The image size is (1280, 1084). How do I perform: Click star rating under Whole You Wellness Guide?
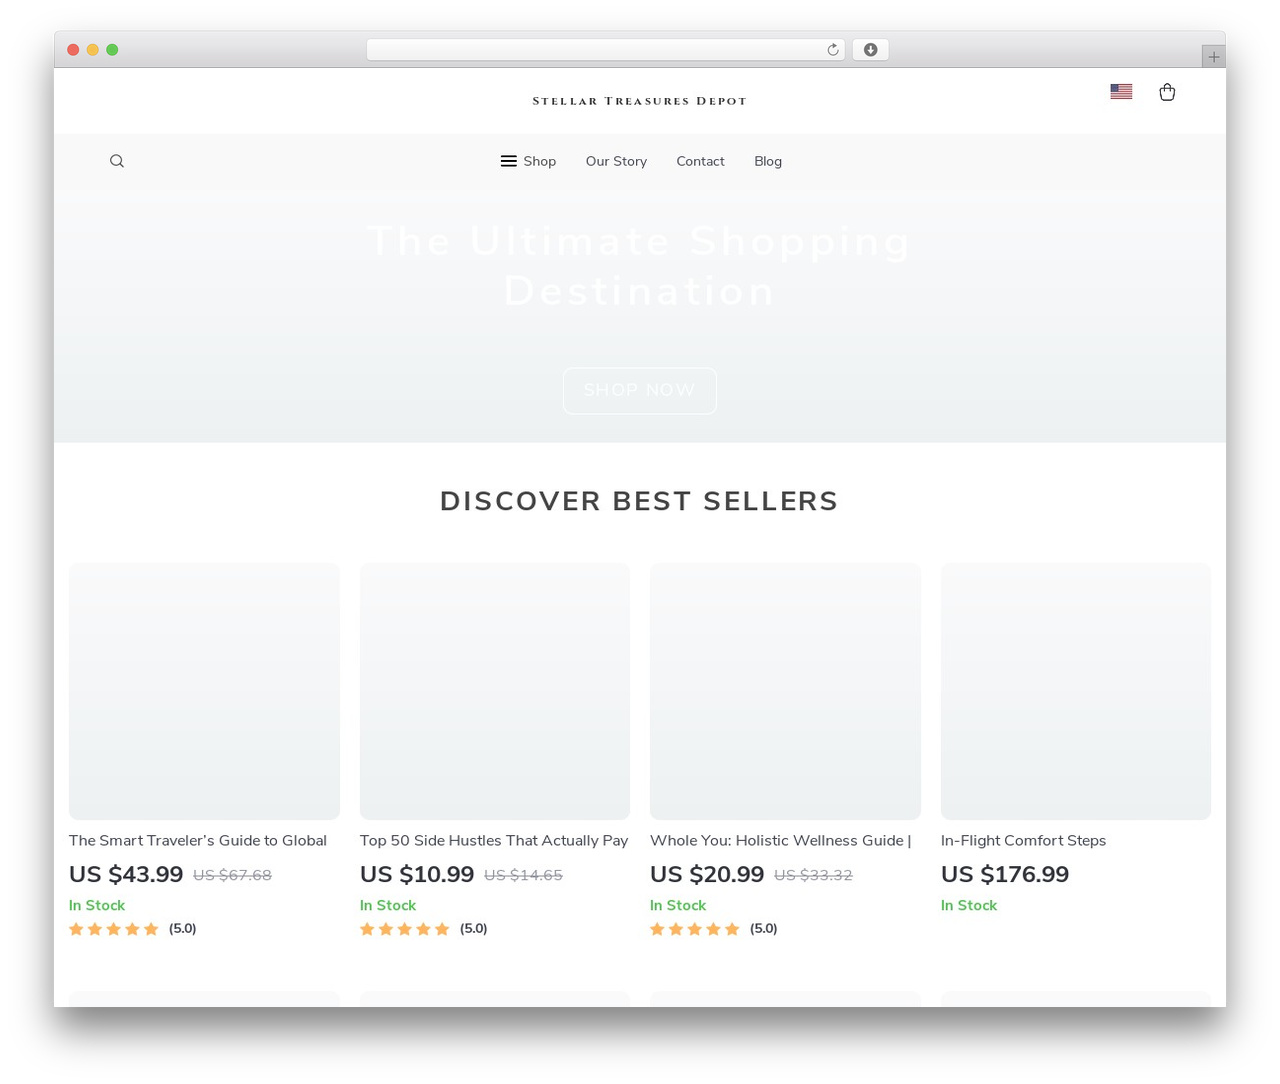click(x=695, y=929)
